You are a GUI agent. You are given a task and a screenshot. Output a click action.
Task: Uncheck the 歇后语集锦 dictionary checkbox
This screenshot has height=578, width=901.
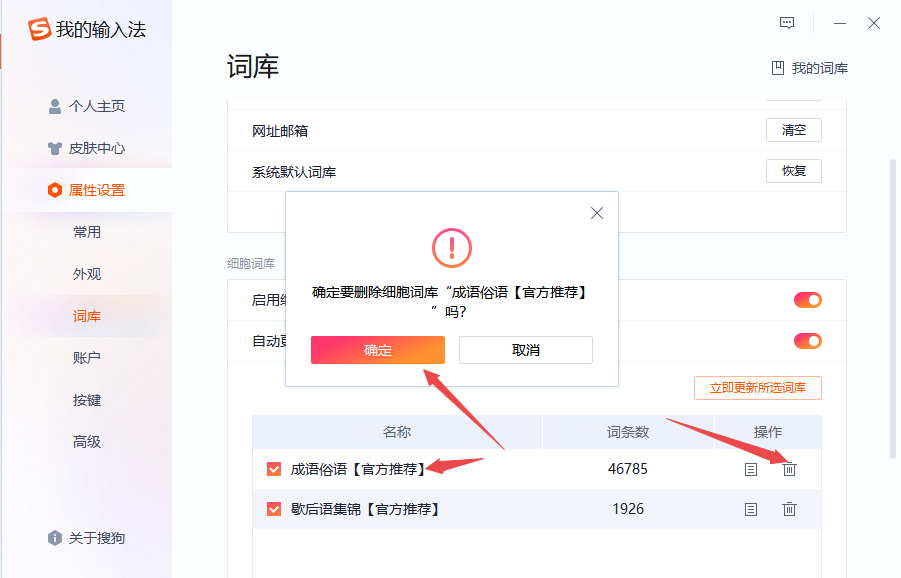274,509
